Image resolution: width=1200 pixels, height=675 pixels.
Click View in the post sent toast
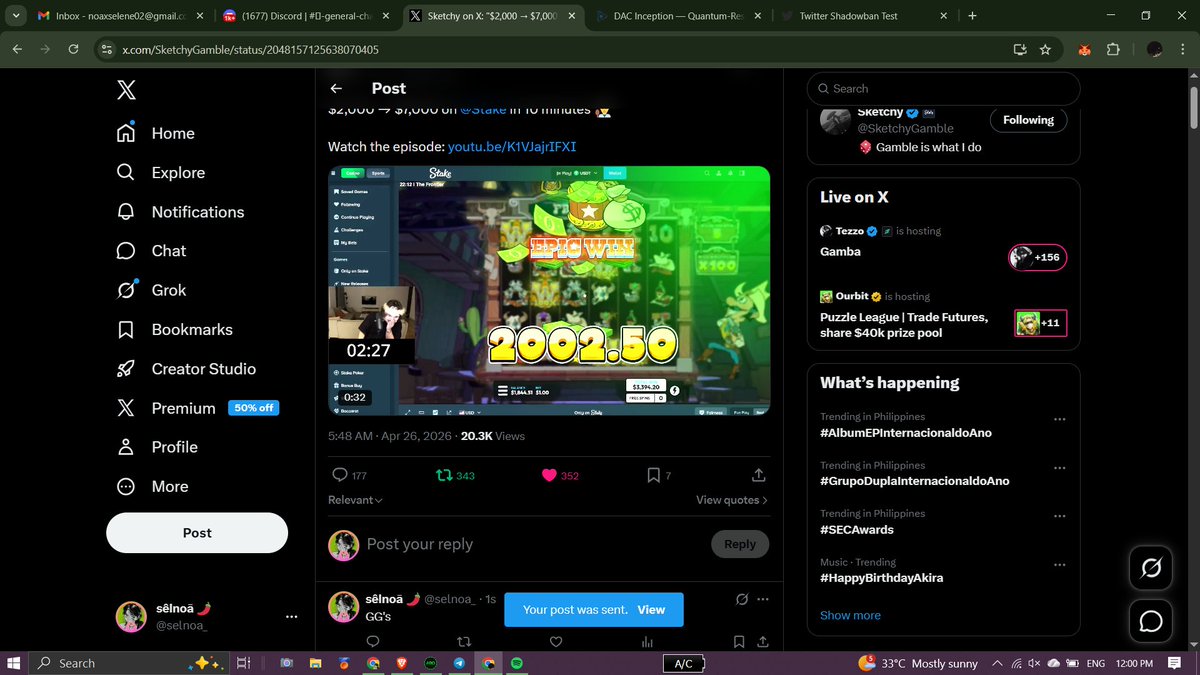651,609
